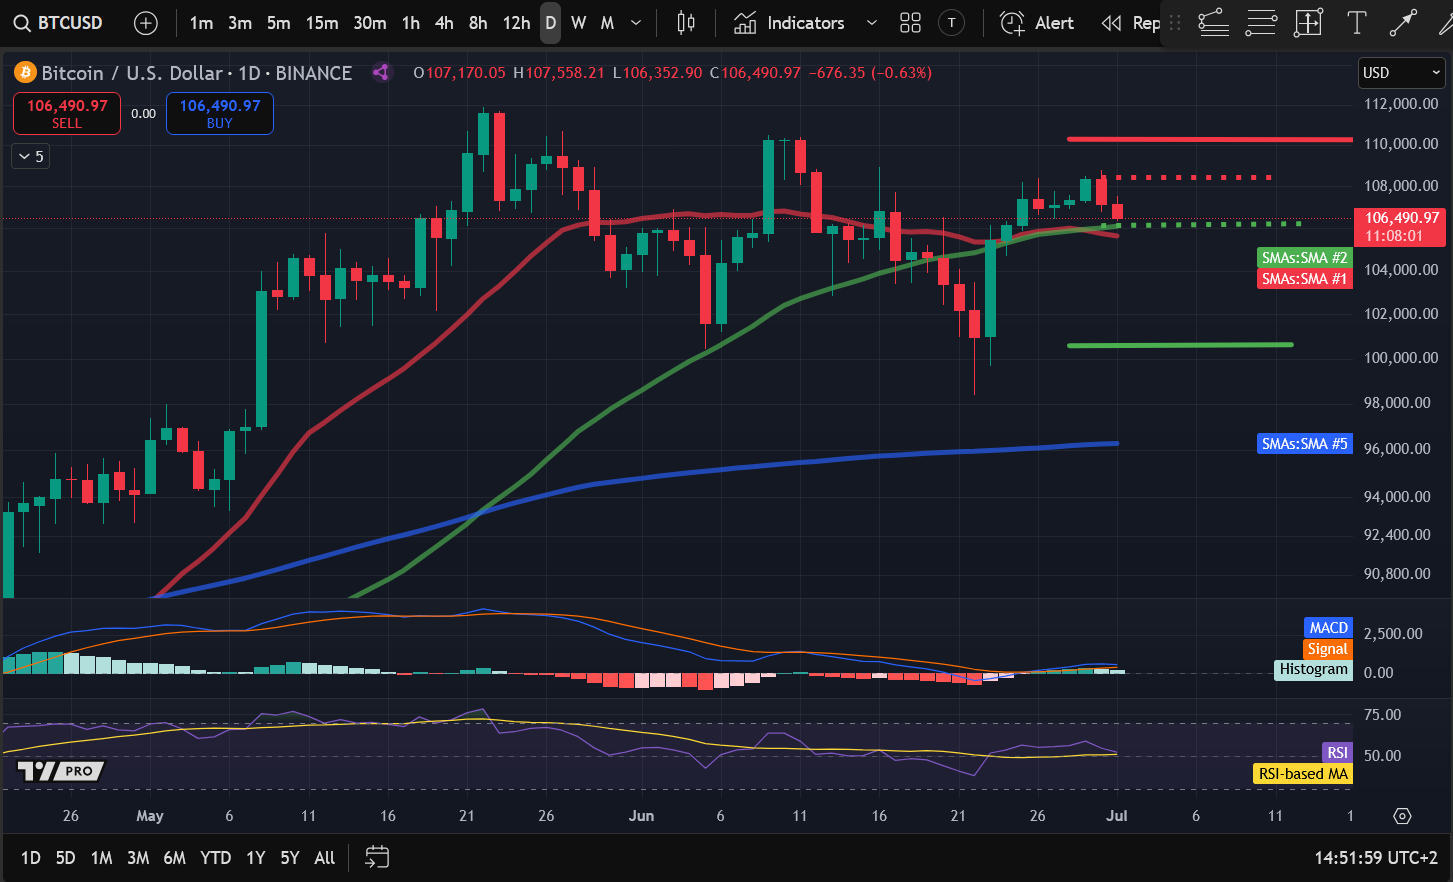
Task: Switch to the 1h timeframe
Action: click(x=411, y=23)
